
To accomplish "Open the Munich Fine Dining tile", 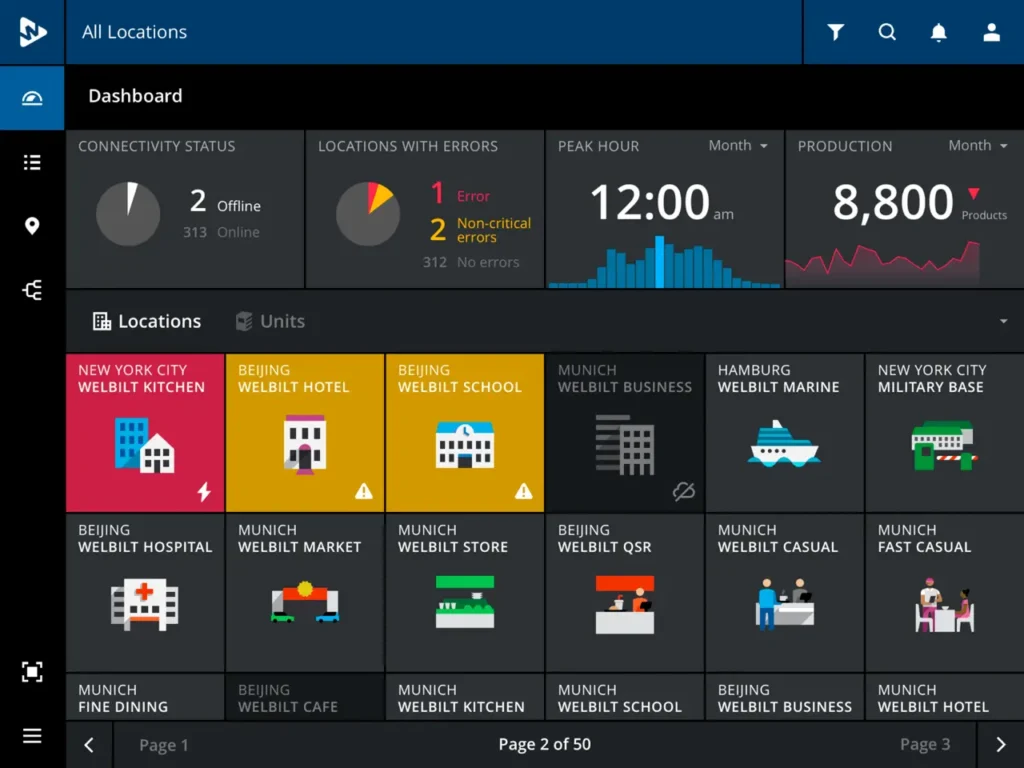I will click(x=145, y=697).
